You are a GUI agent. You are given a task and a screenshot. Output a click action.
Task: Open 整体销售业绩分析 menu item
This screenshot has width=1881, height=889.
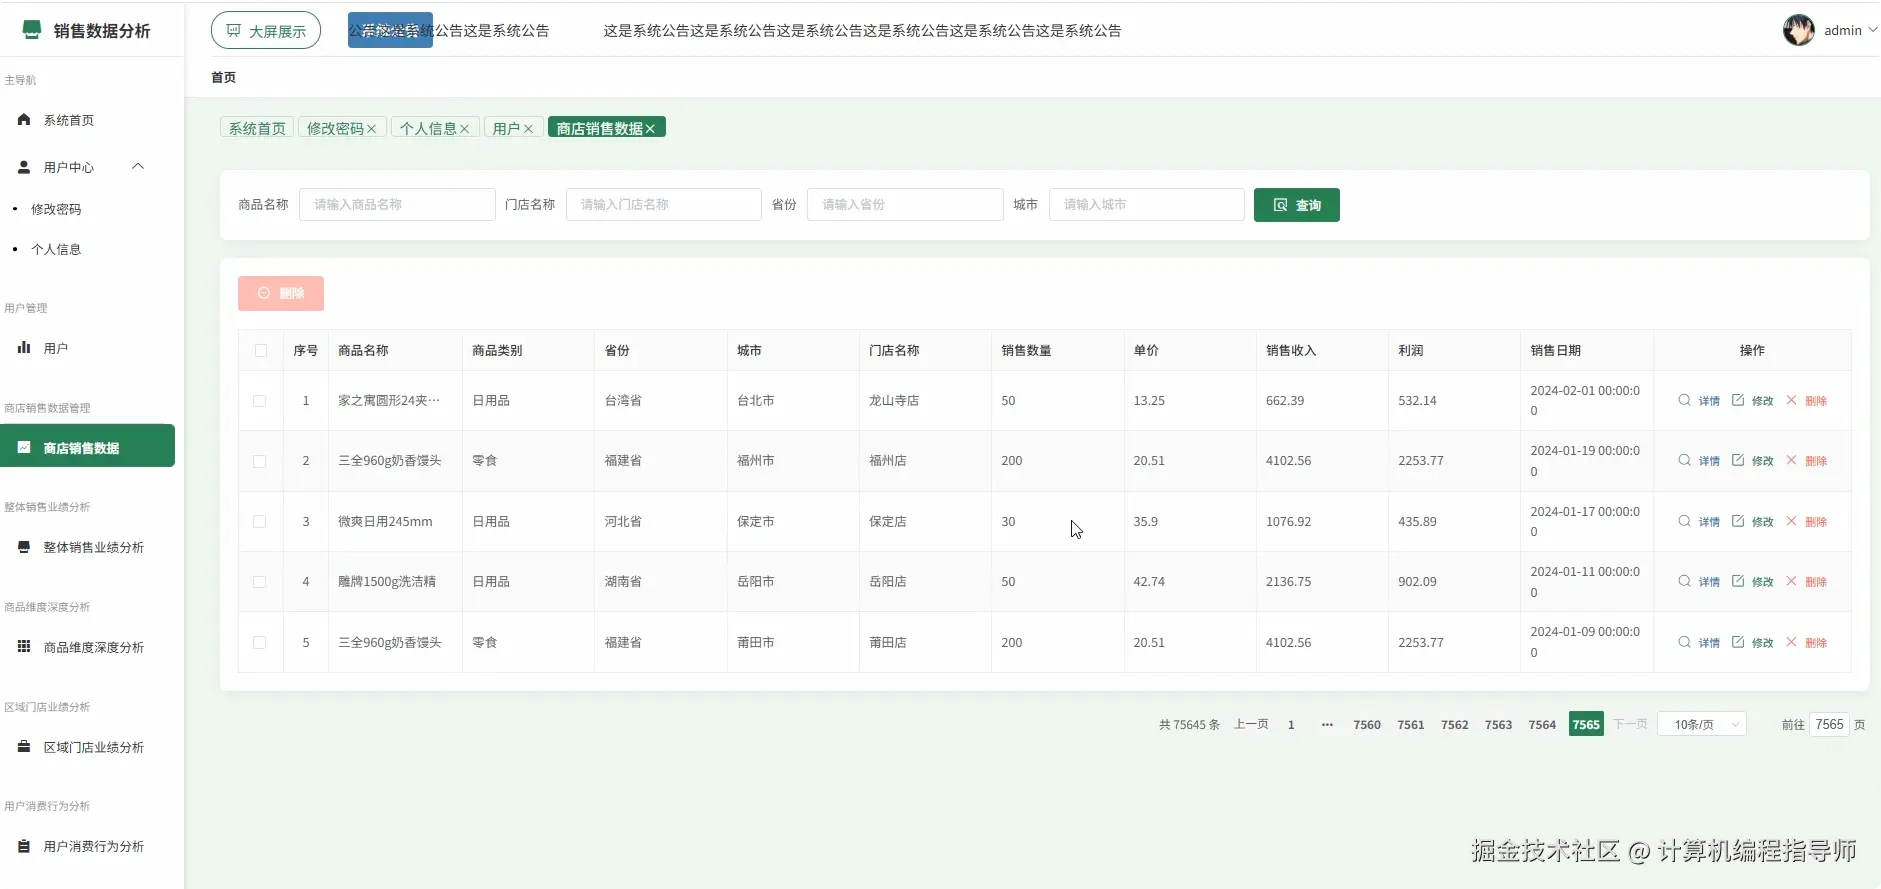(x=92, y=547)
